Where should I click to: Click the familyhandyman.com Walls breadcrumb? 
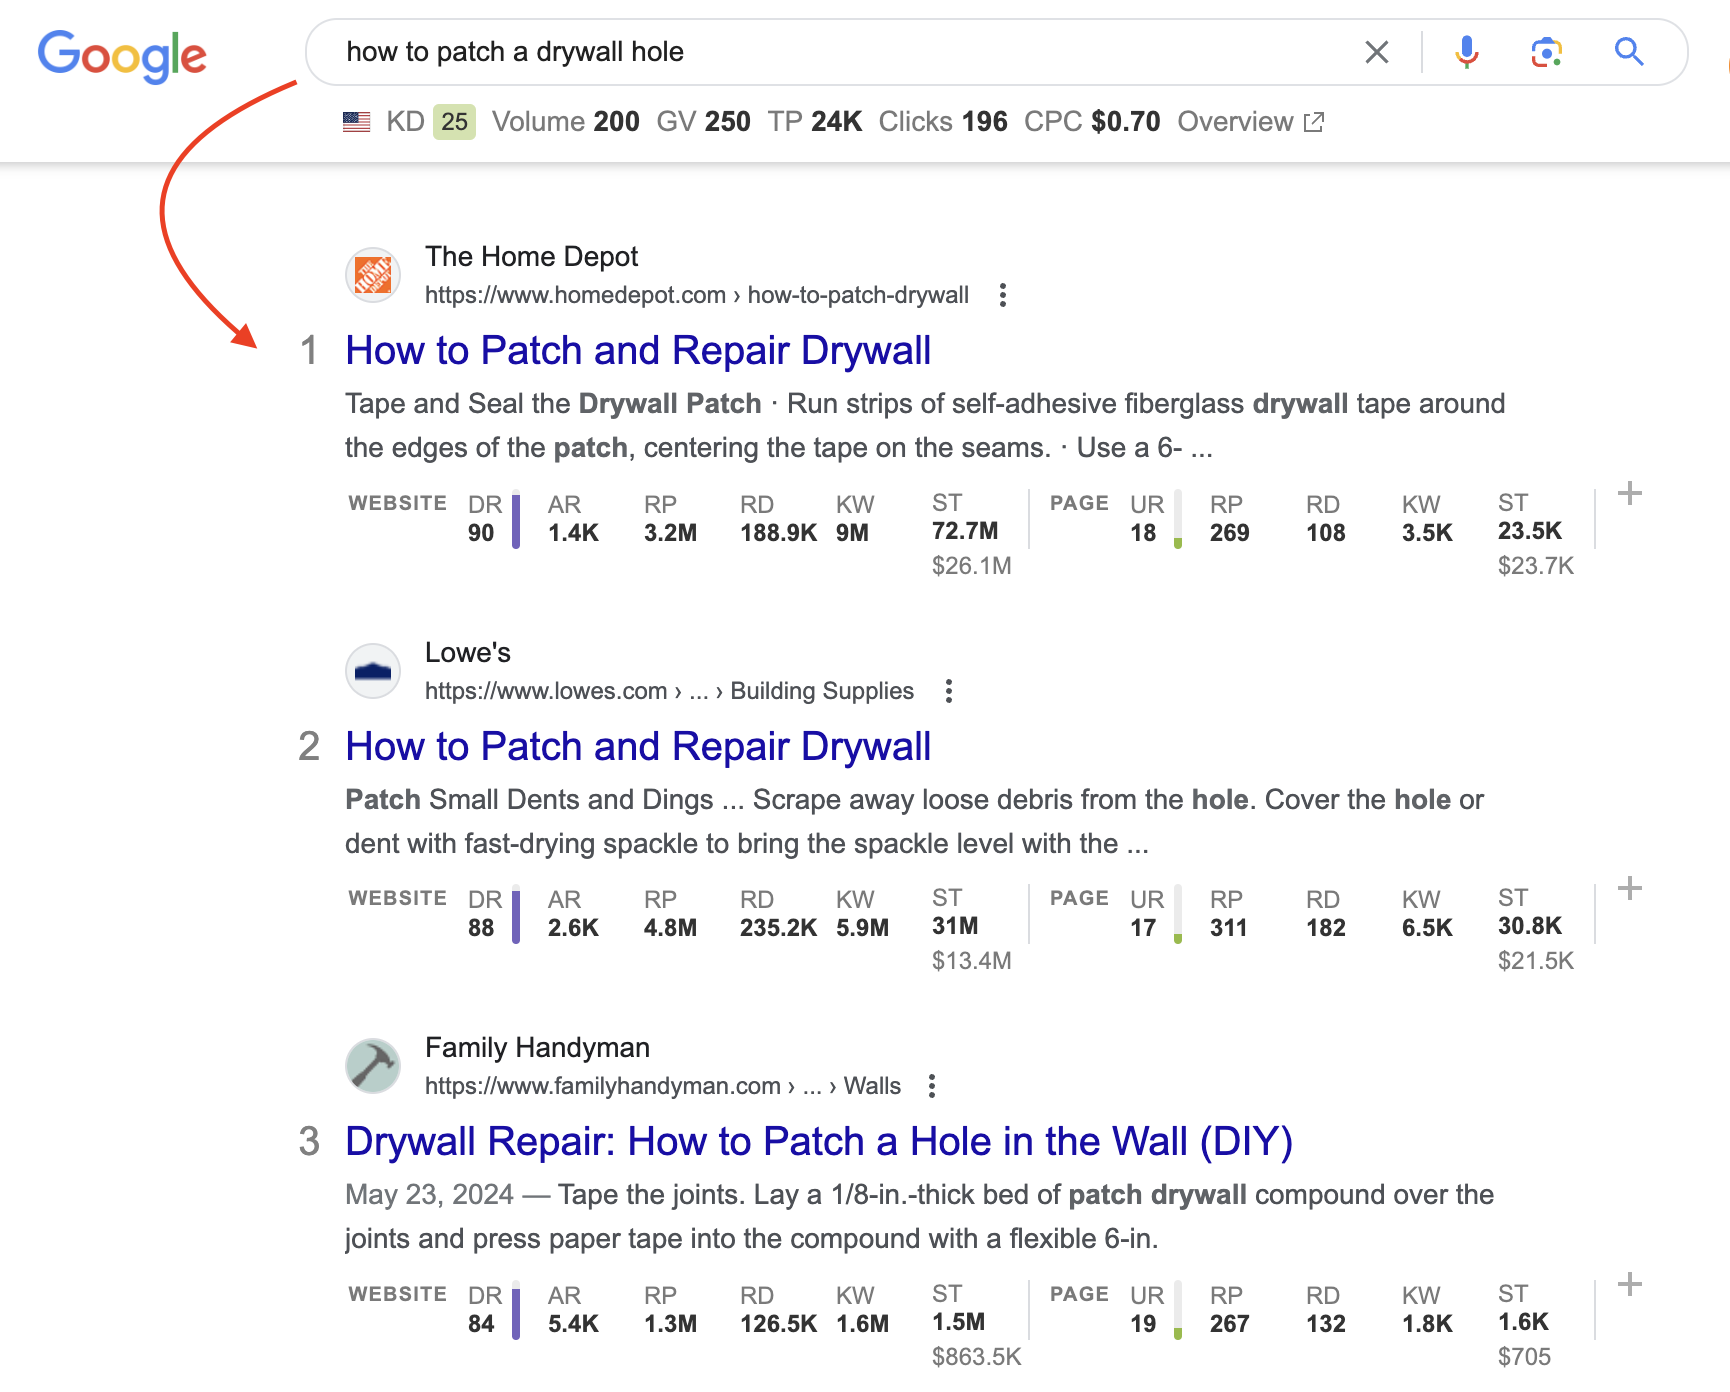(x=663, y=1086)
